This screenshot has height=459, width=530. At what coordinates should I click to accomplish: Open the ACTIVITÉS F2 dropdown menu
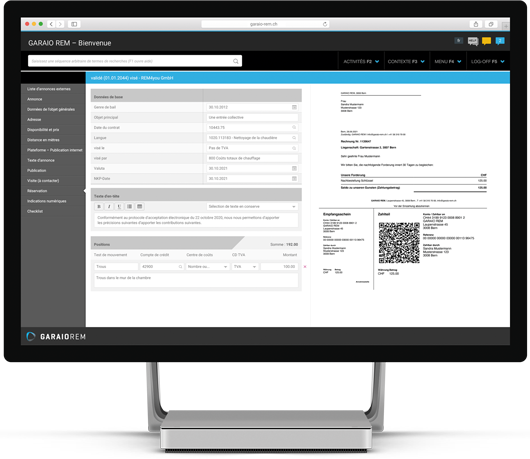(361, 62)
